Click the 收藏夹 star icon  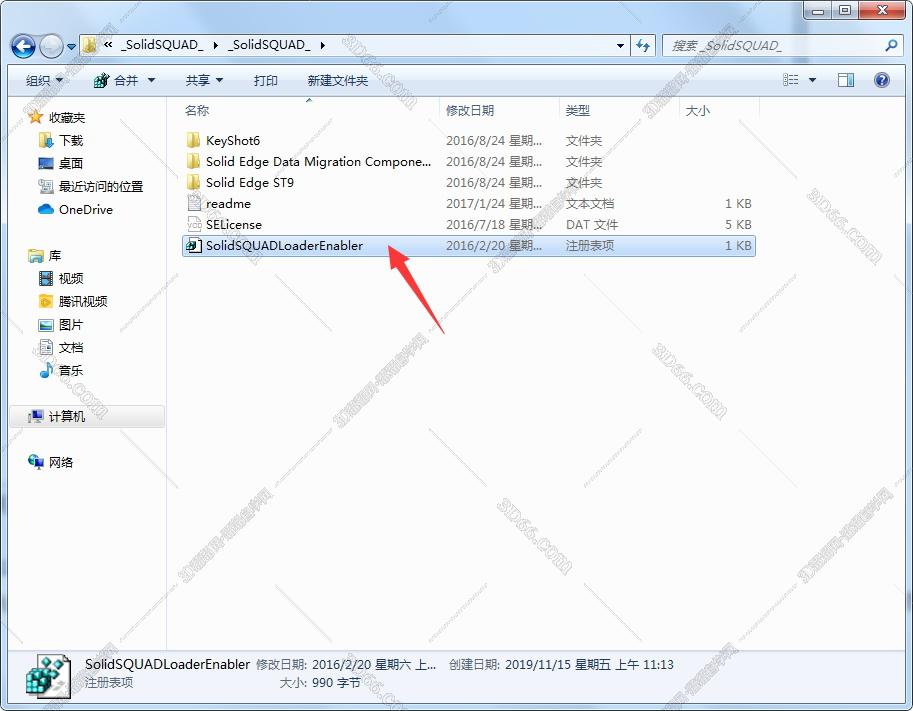click(x=36, y=117)
